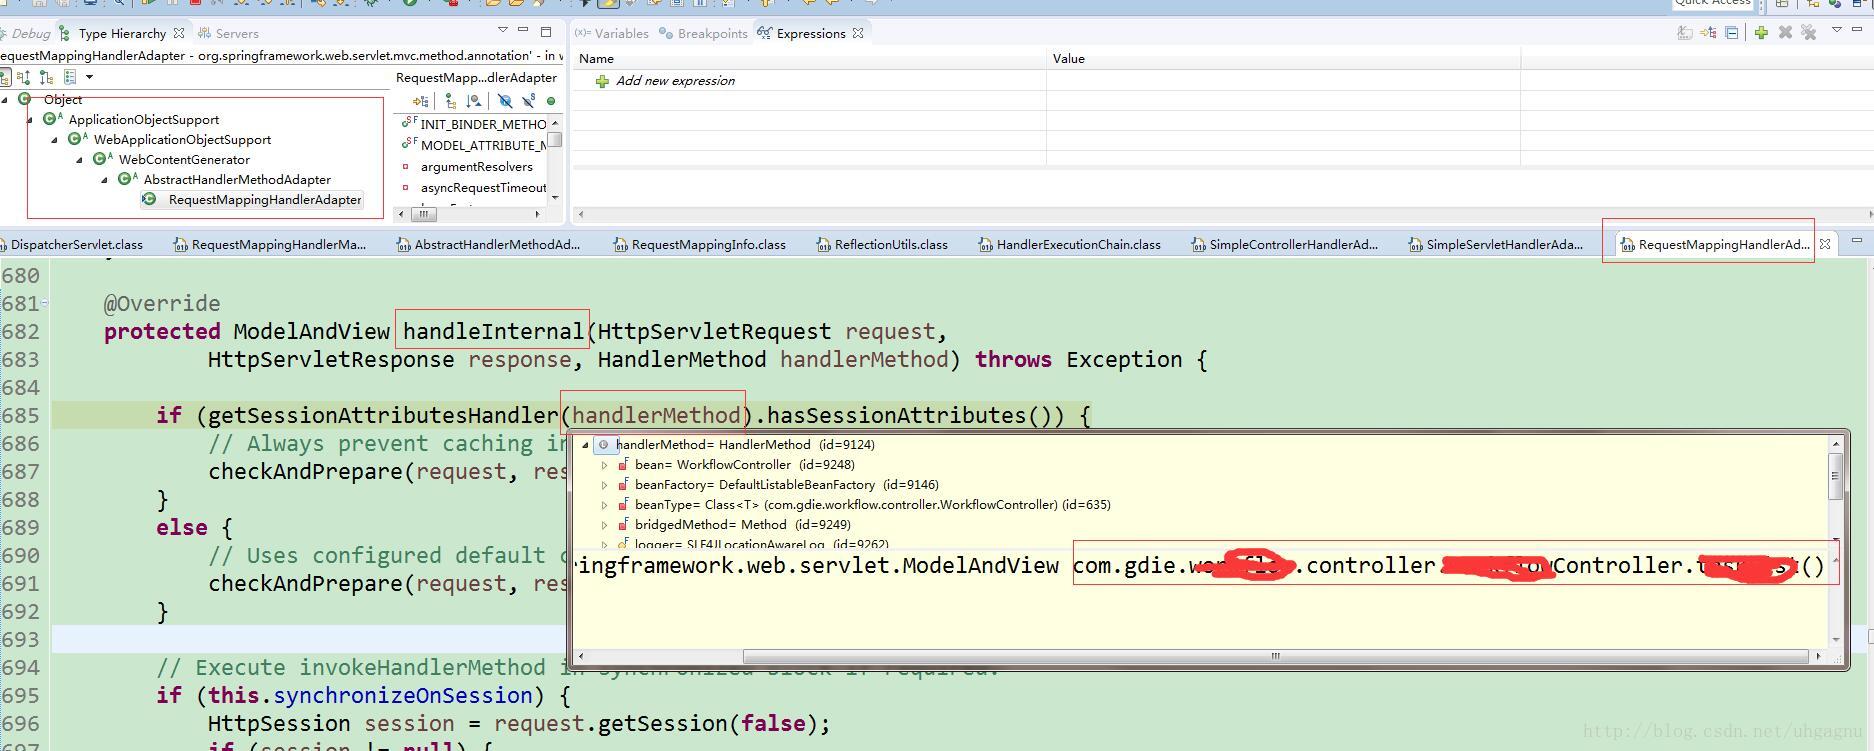Viewport: 1874px width, 751px height.
Task: Switch to the Debug tab
Action: tap(26, 33)
